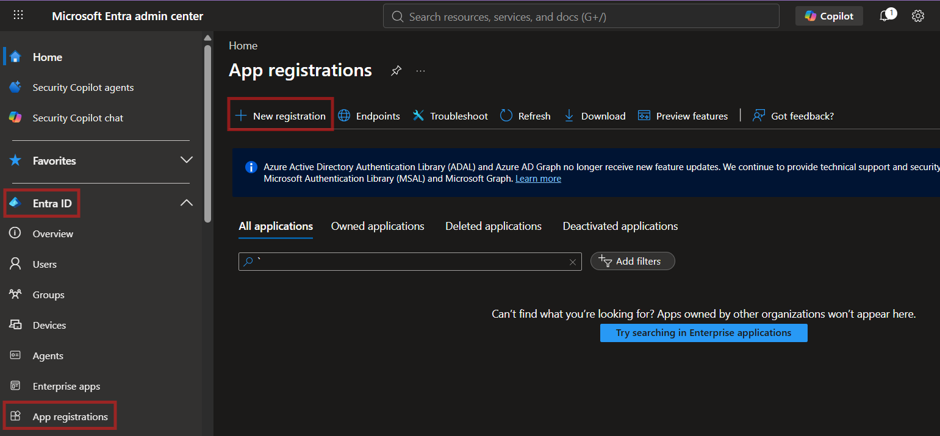Image resolution: width=940 pixels, height=436 pixels.
Task: Click the search resources input field
Action: point(581,16)
